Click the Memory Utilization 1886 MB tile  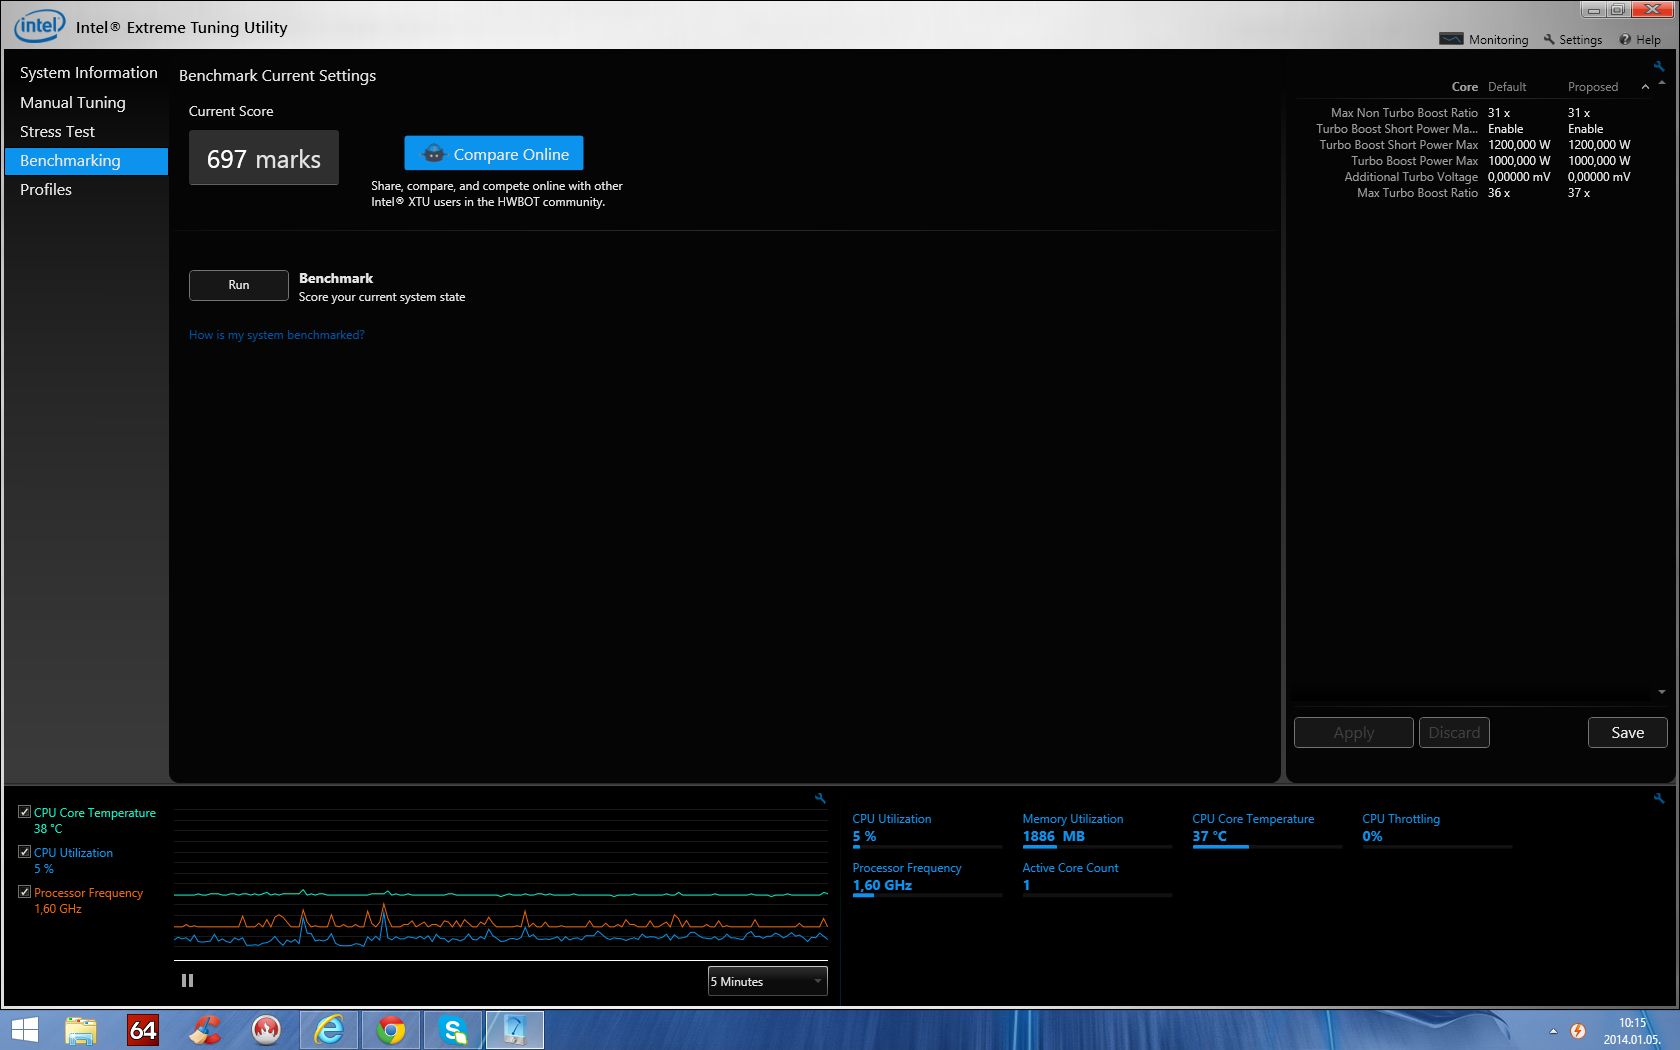pos(1097,830)
